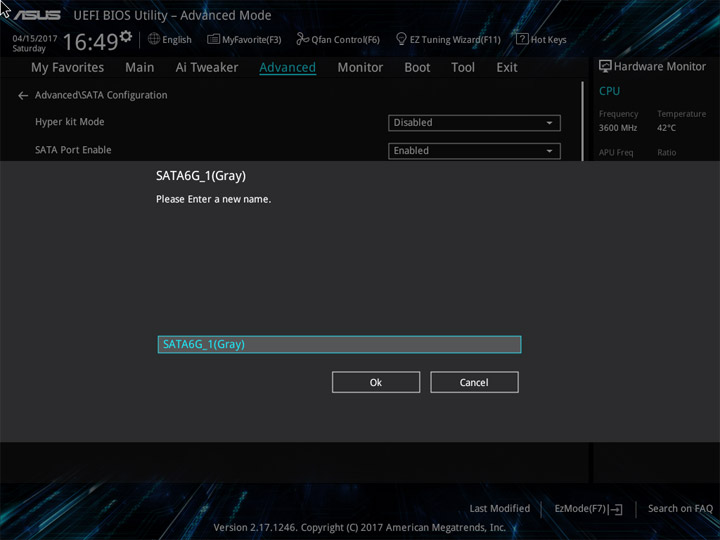
Task: Cancel the rename dialog
Action: click(x=474, y=382)
